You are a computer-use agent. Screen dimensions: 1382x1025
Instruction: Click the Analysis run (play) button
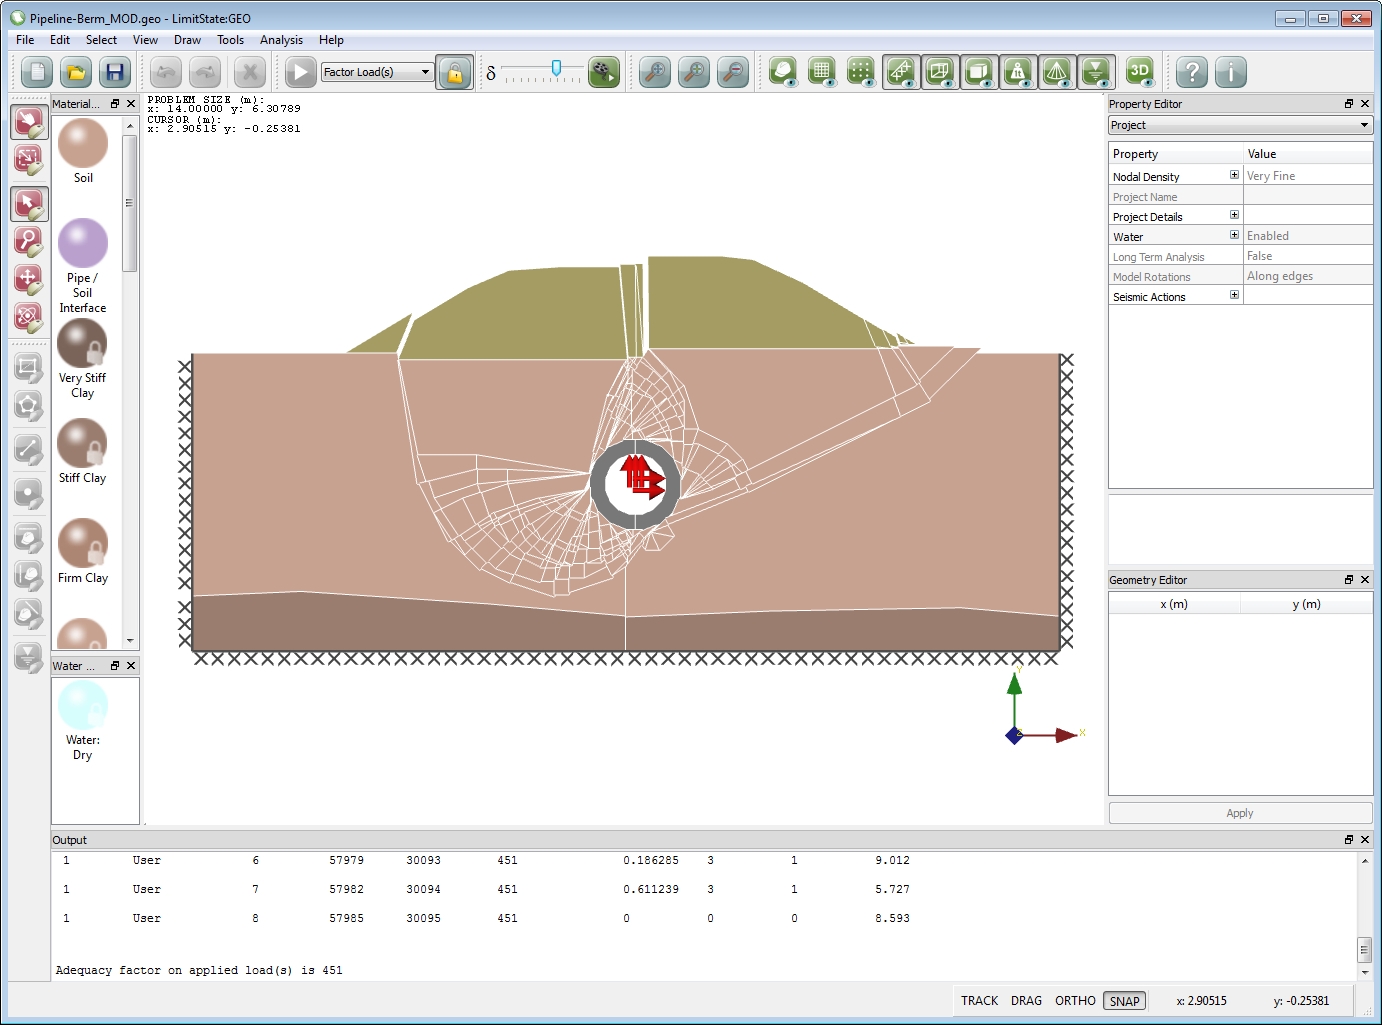(299, 71)
